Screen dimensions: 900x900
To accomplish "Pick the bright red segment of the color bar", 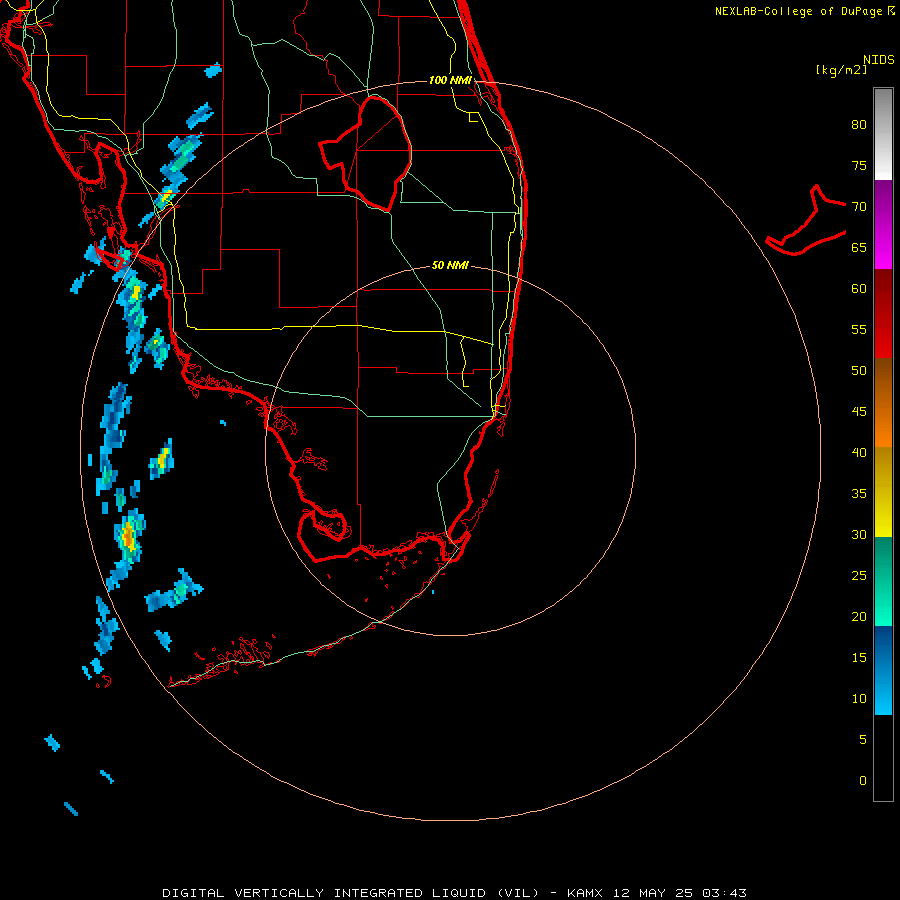I will pyautogui.click(x=883, y=335).
